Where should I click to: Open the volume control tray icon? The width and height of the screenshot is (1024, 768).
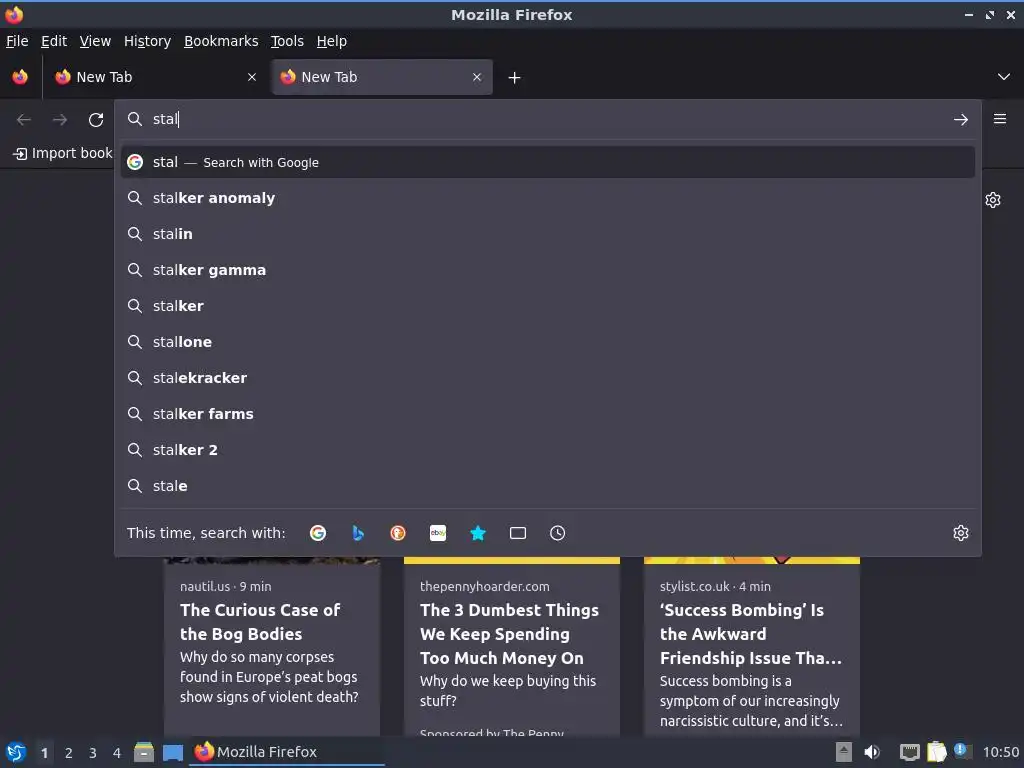[872, 752]
